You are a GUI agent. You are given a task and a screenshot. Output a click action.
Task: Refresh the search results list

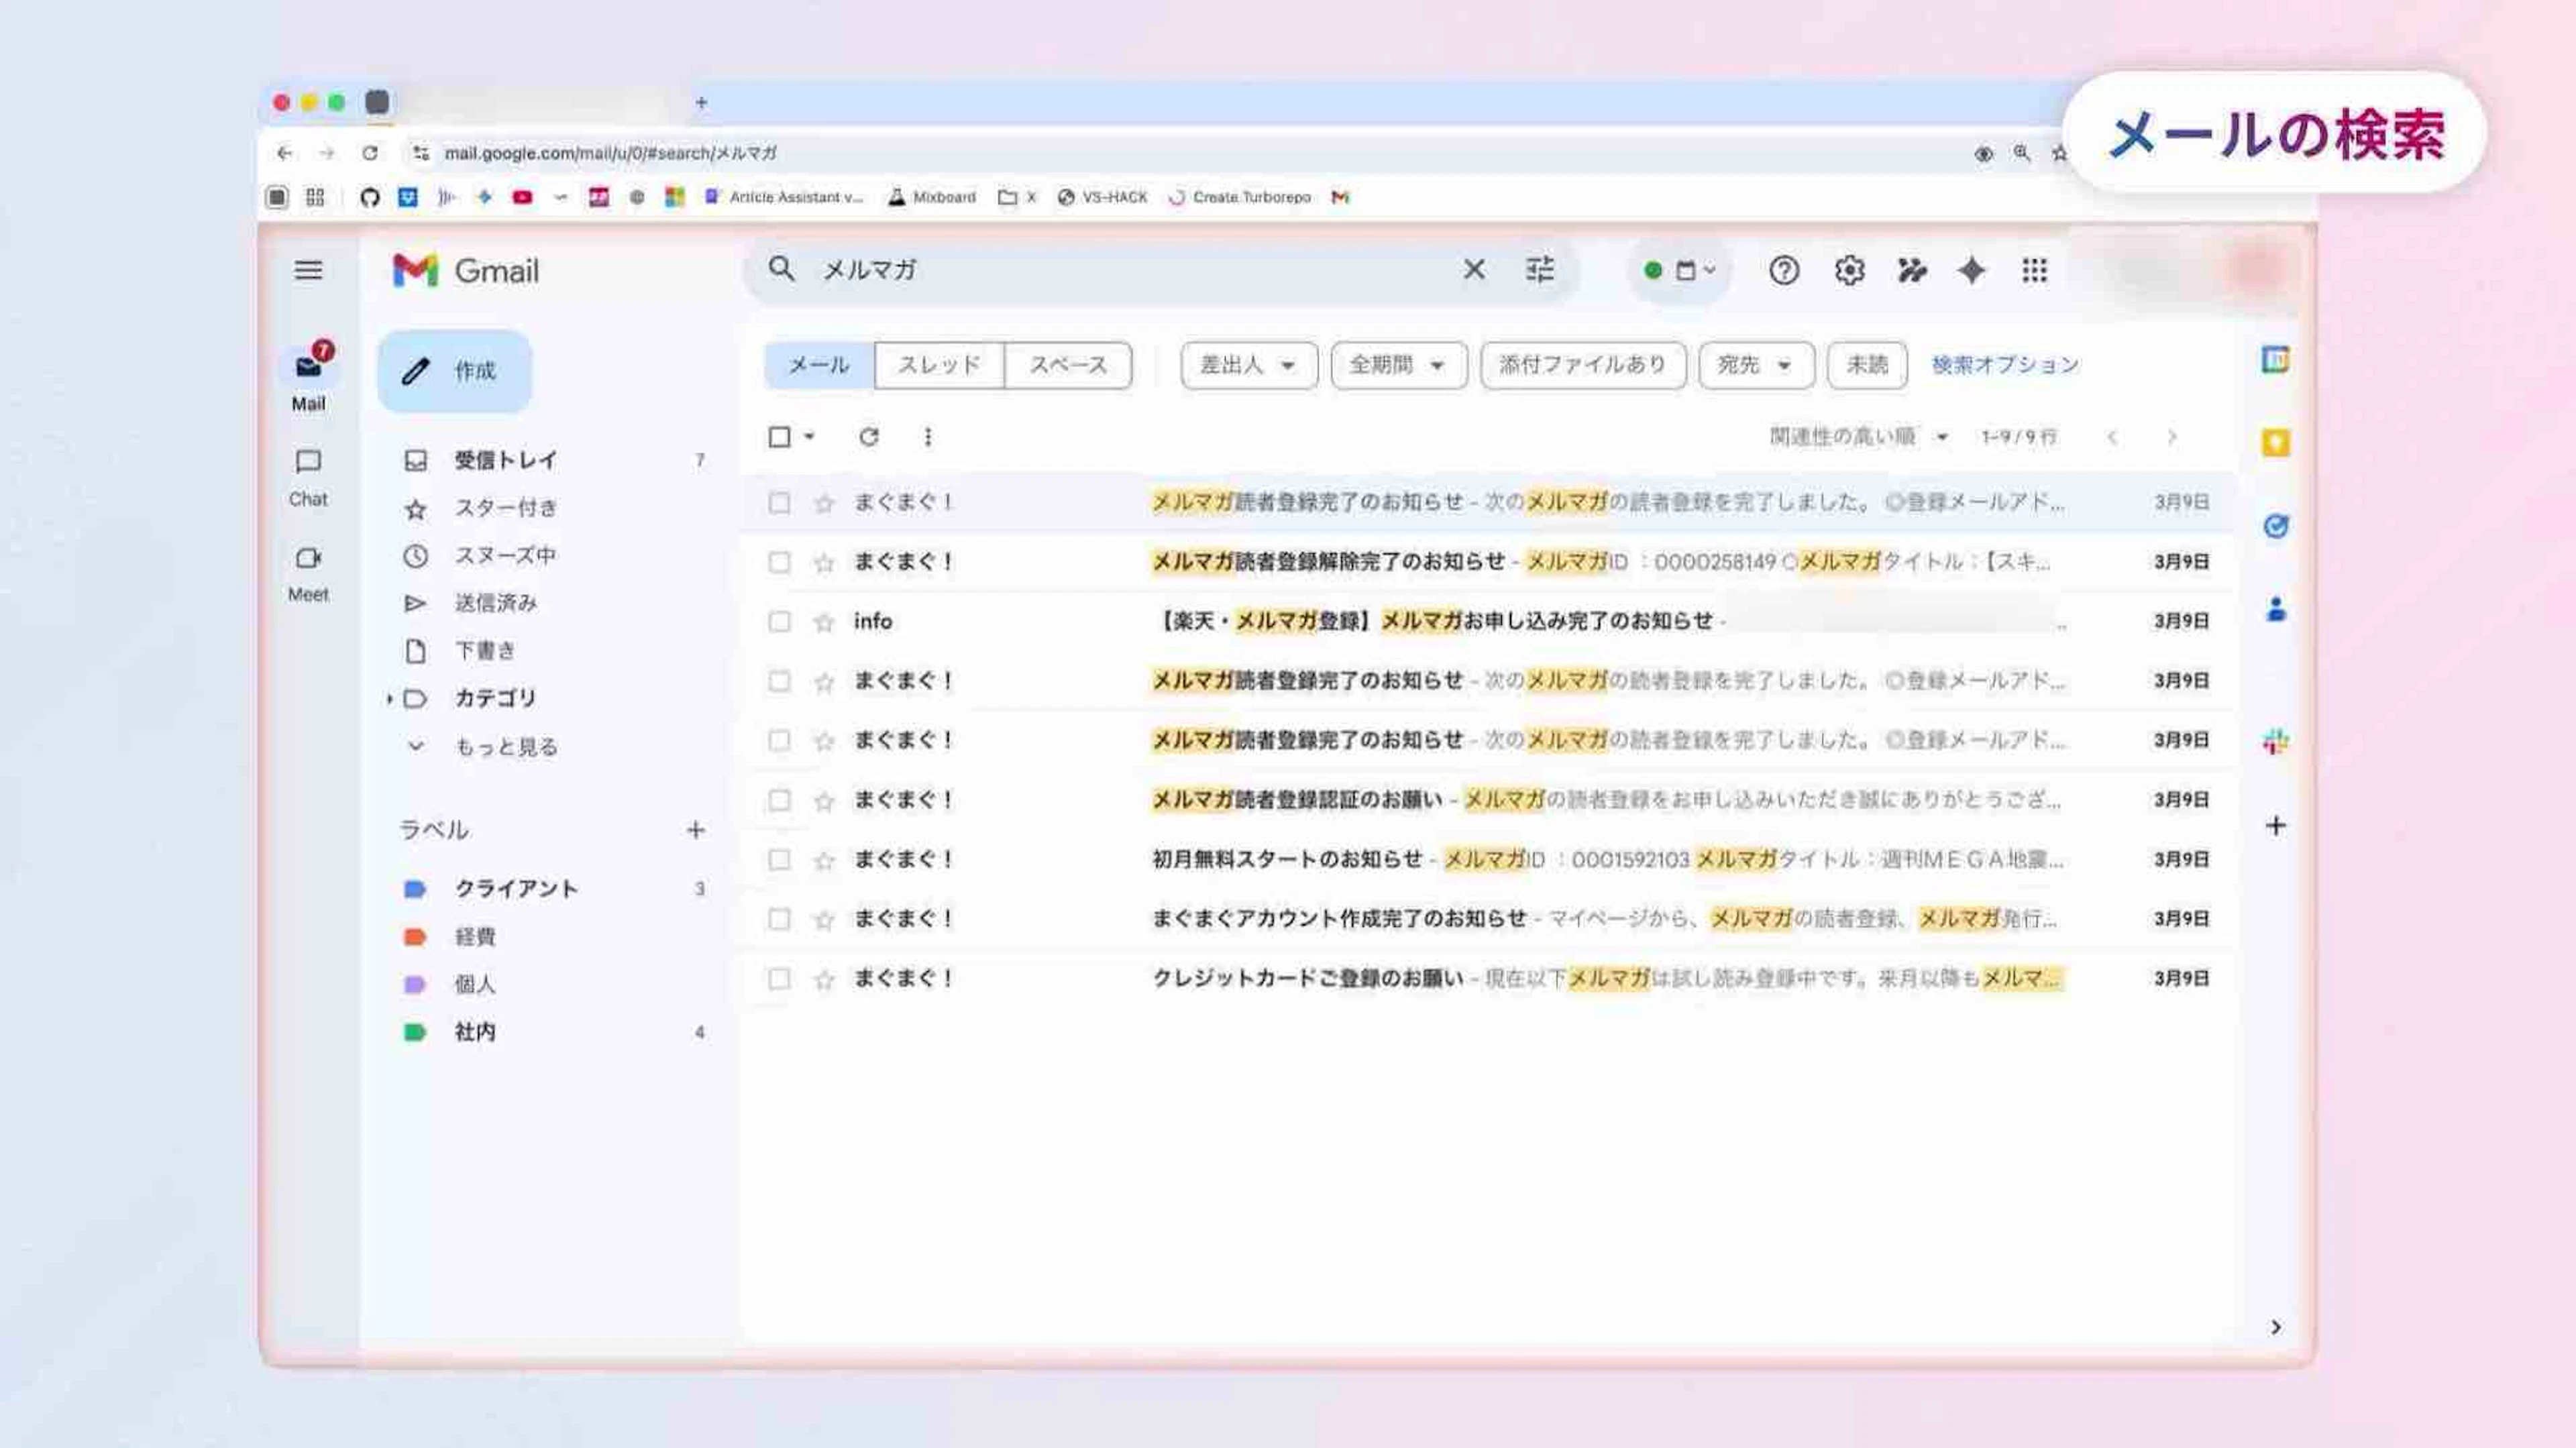(x=868, y=437)
